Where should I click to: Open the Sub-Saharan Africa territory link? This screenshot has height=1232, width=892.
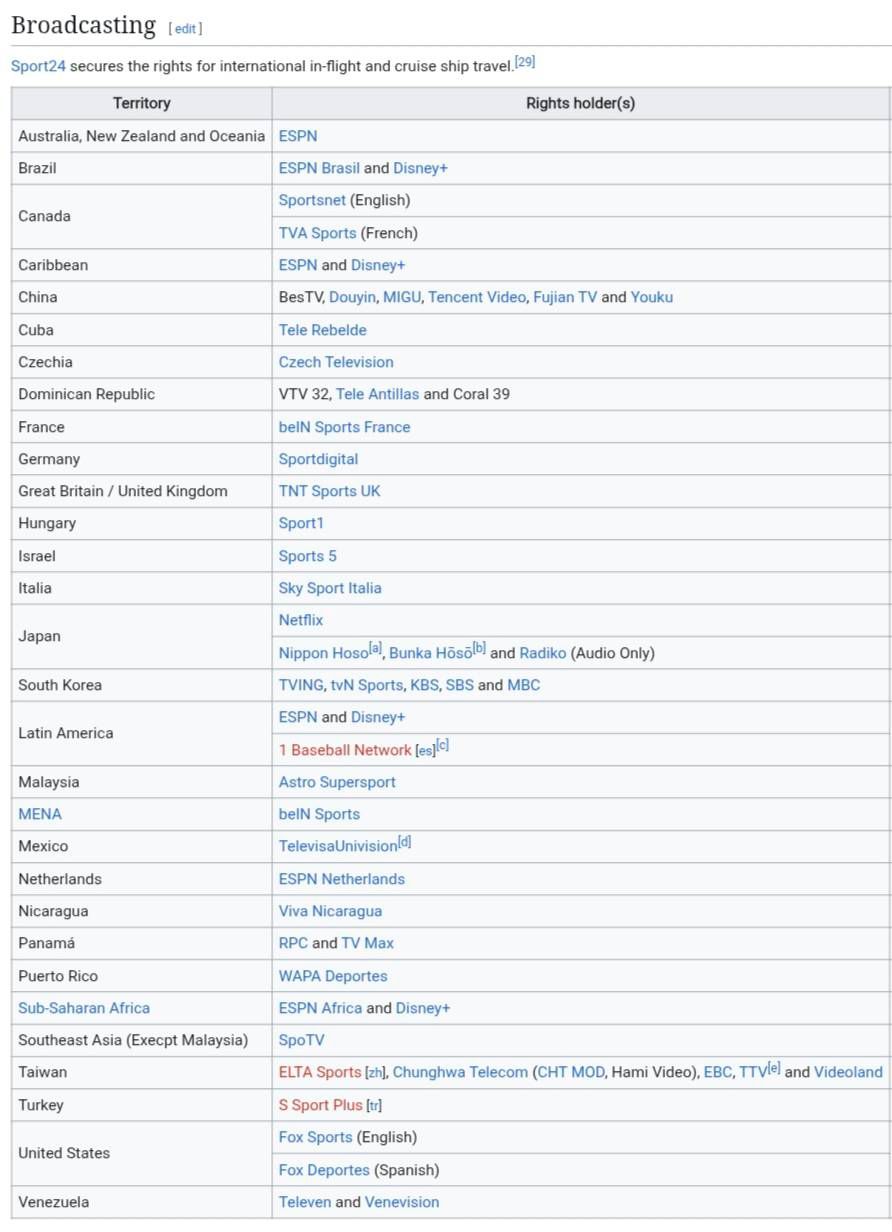(x=84, y=1008)
